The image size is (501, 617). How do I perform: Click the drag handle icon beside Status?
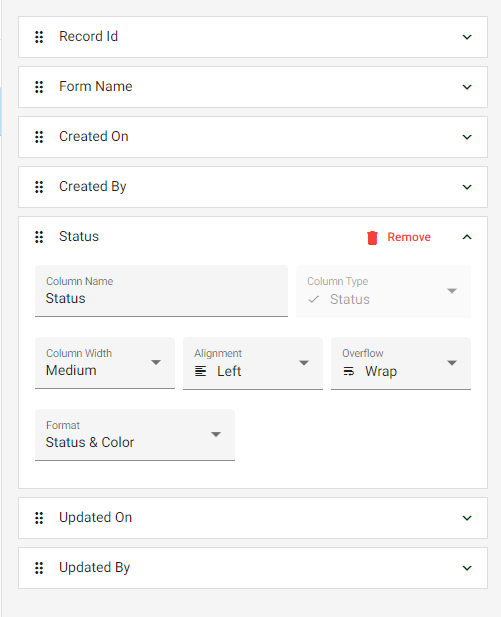click(x=39, y=237)
